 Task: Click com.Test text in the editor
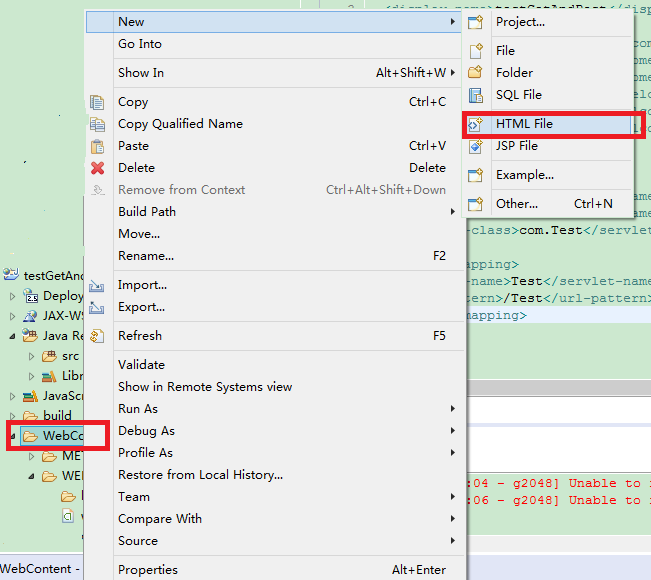click(x=551, y=230)
